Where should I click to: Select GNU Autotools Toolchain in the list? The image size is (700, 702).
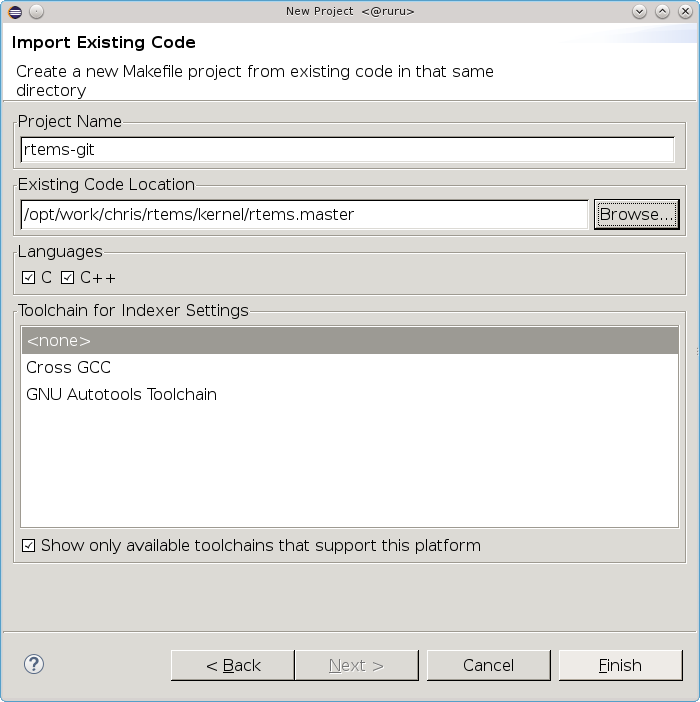click(x=121, y=394)
